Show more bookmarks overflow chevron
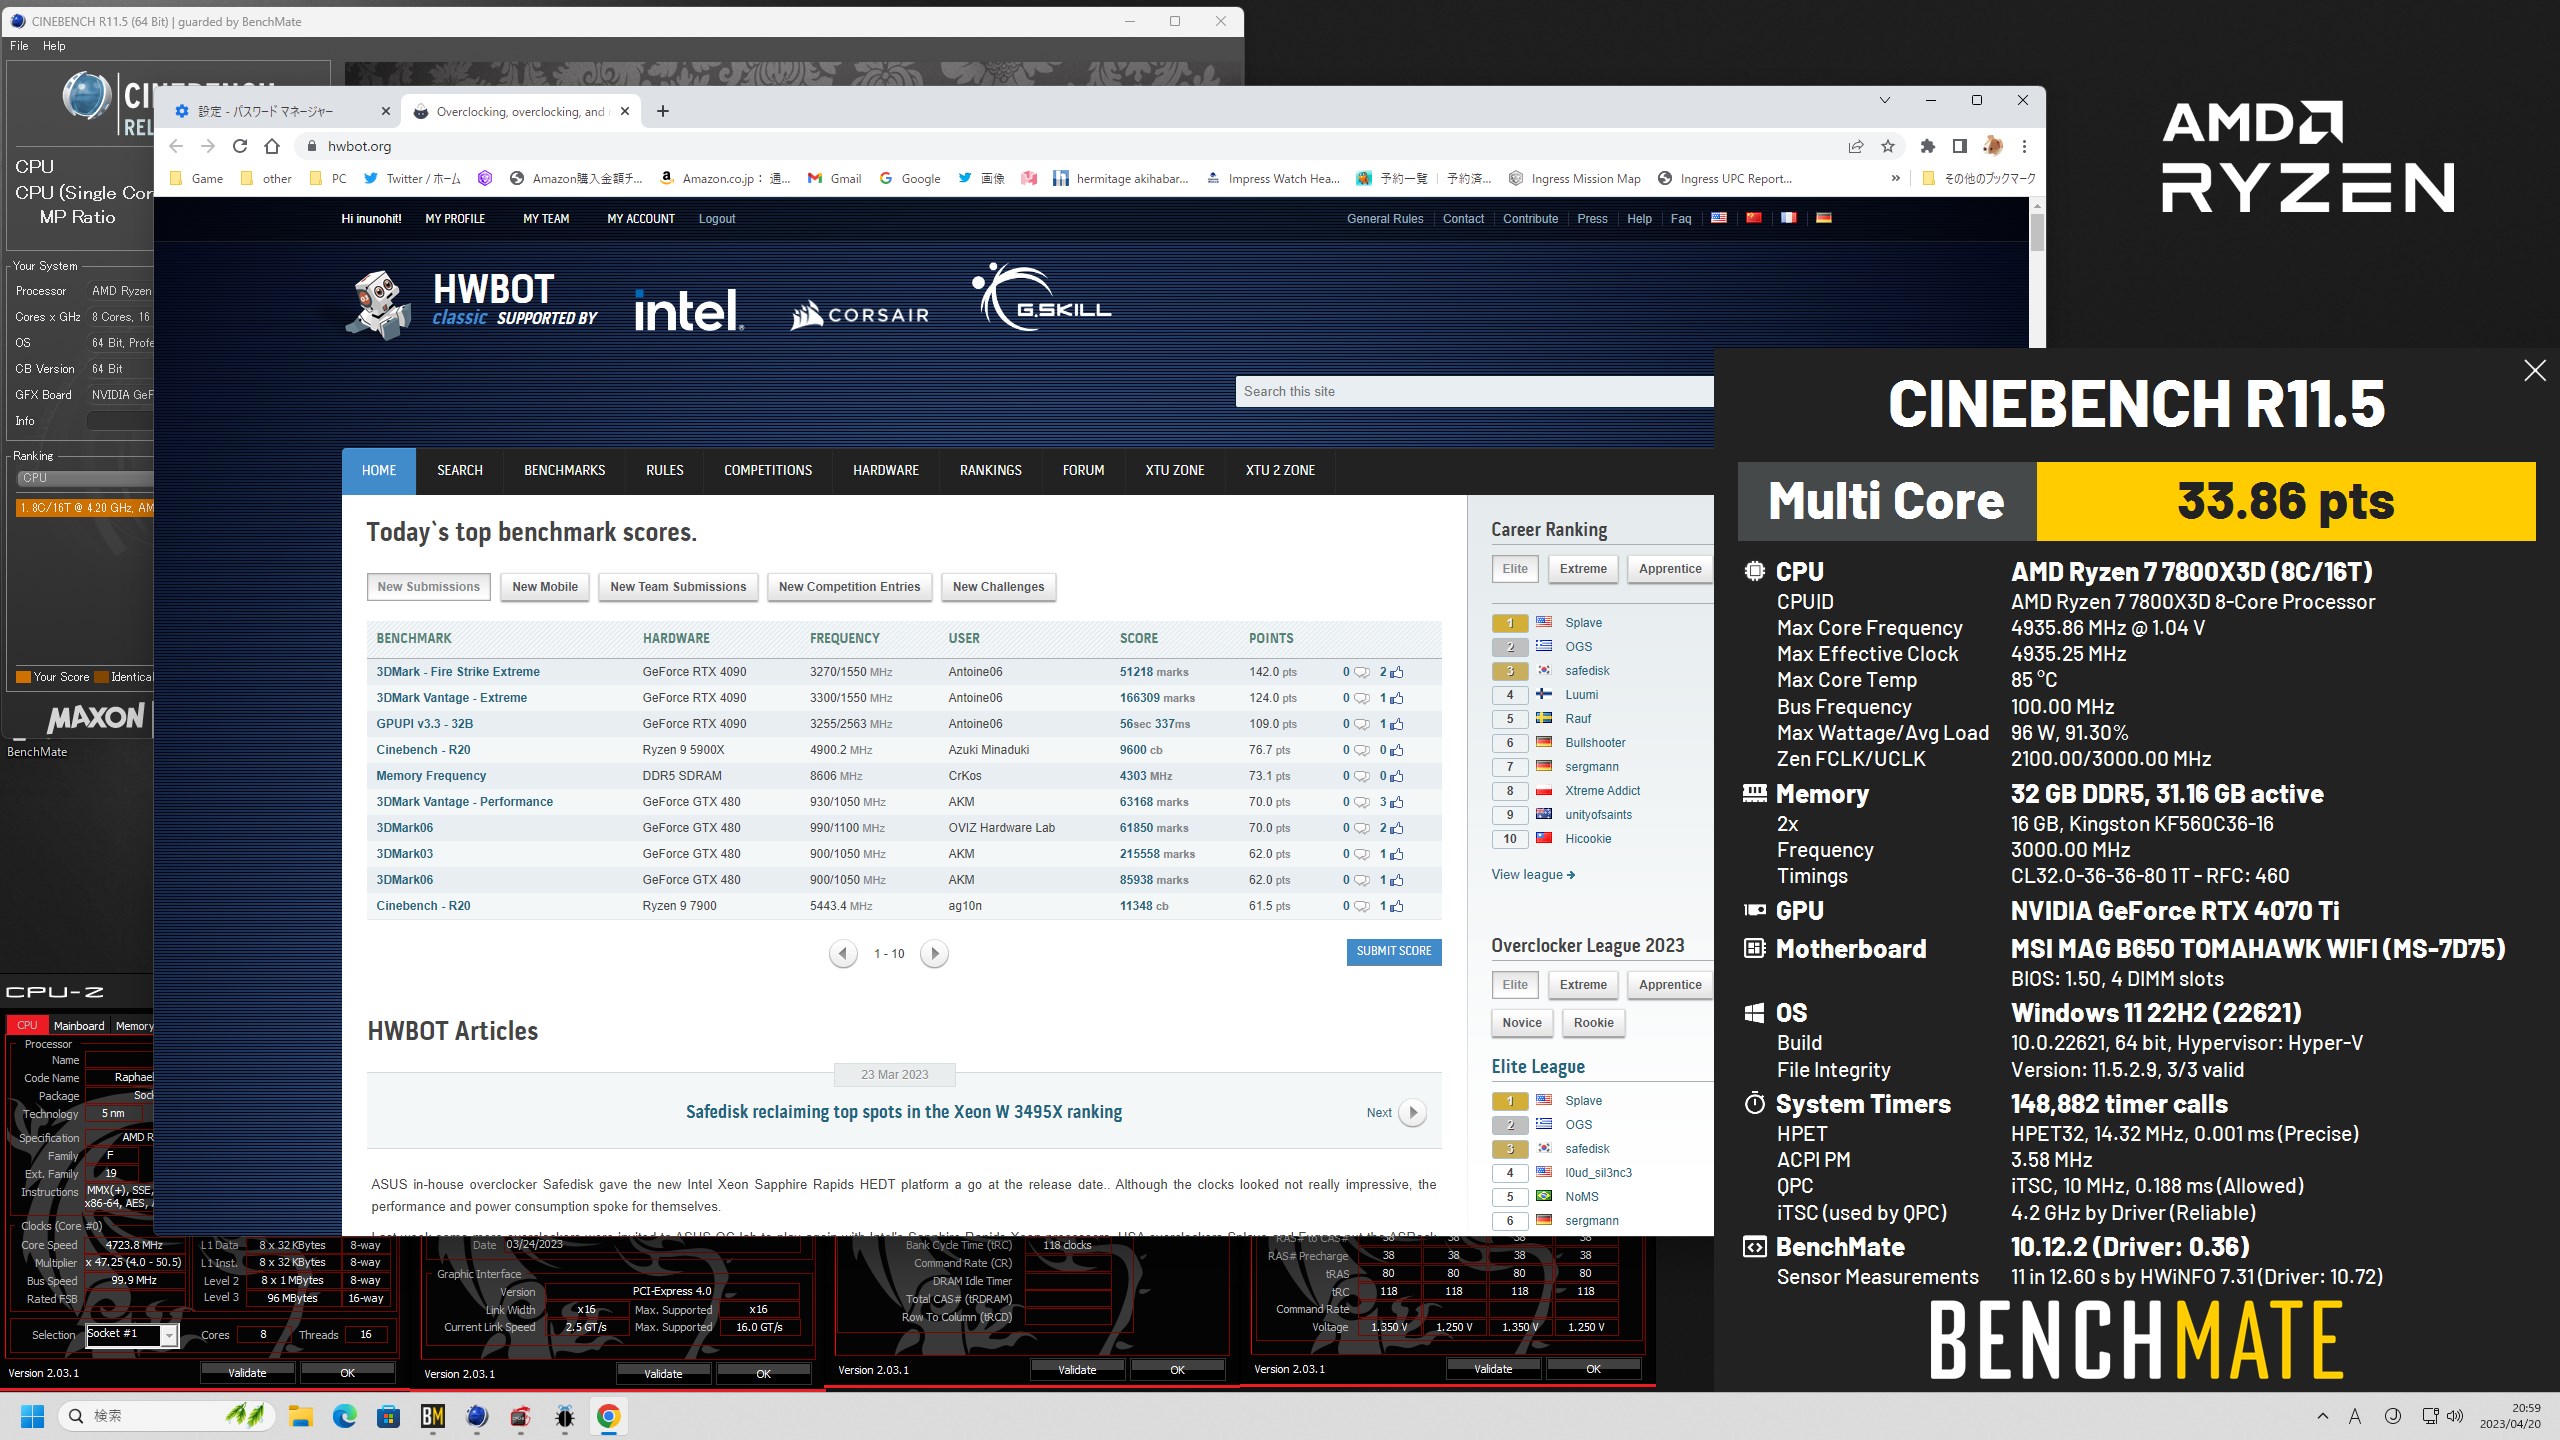This screenshot has height=1440, width=2560. (1895, 178)
